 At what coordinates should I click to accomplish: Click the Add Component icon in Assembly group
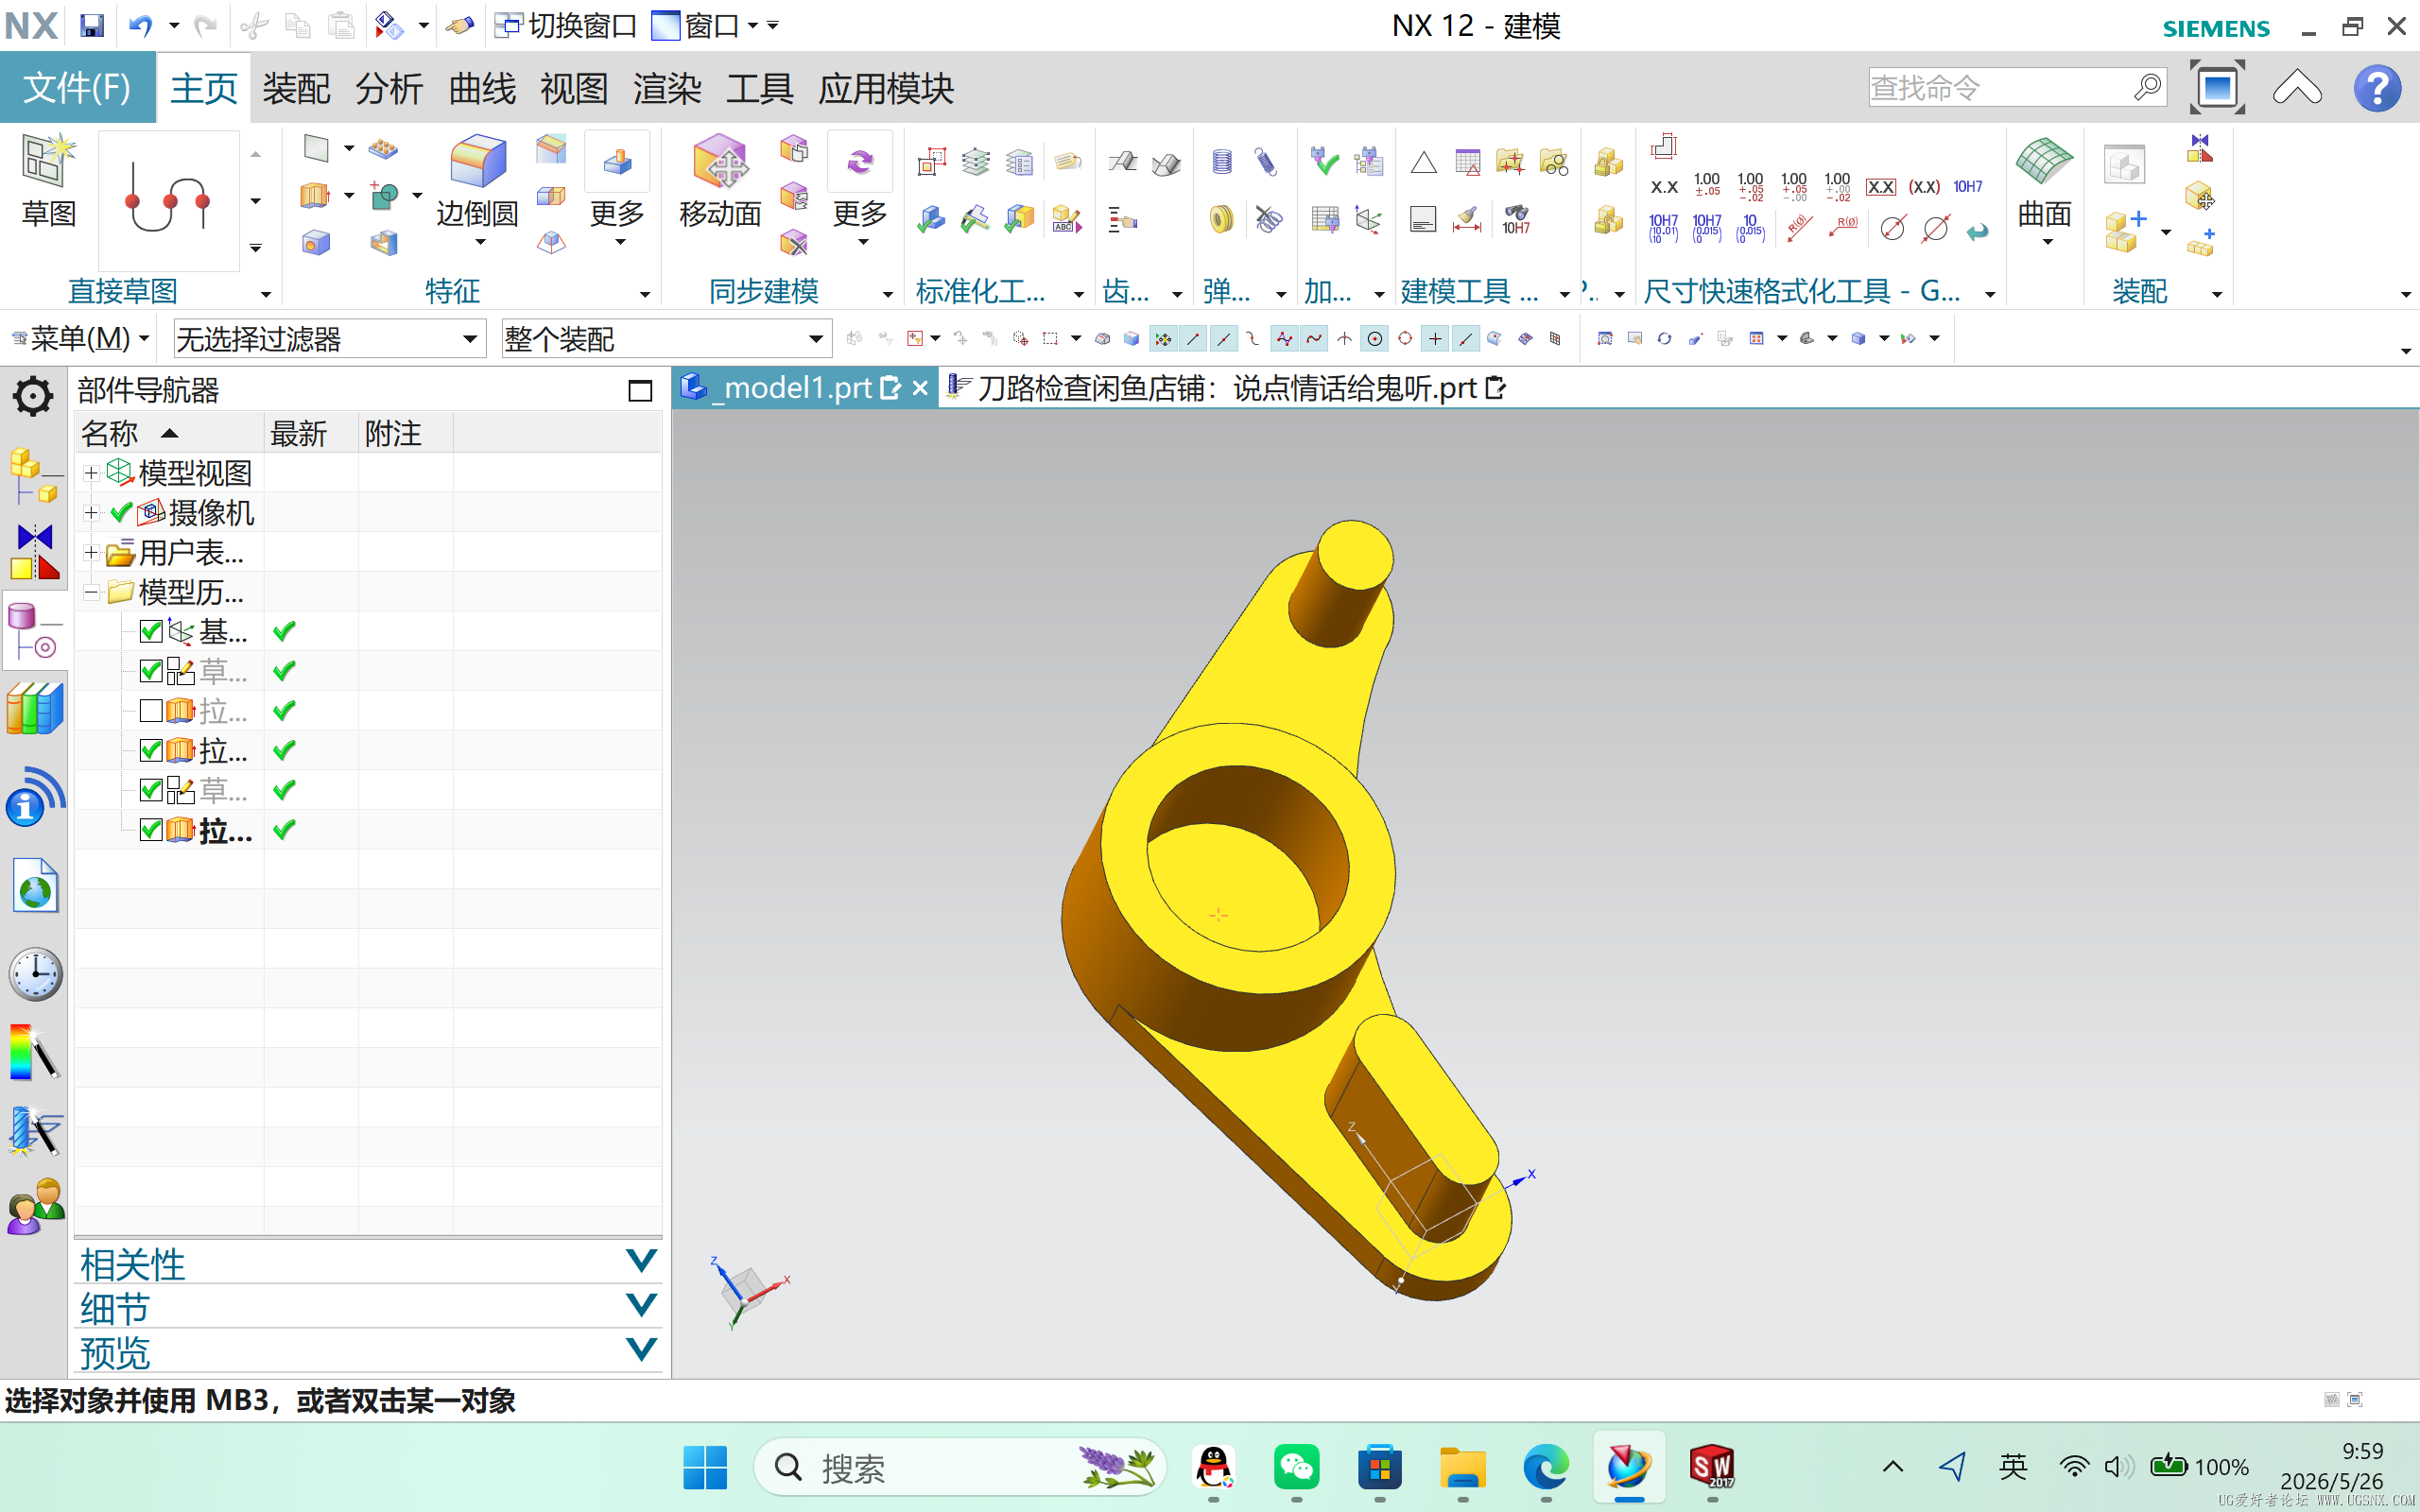click(x=2124, y=230)
